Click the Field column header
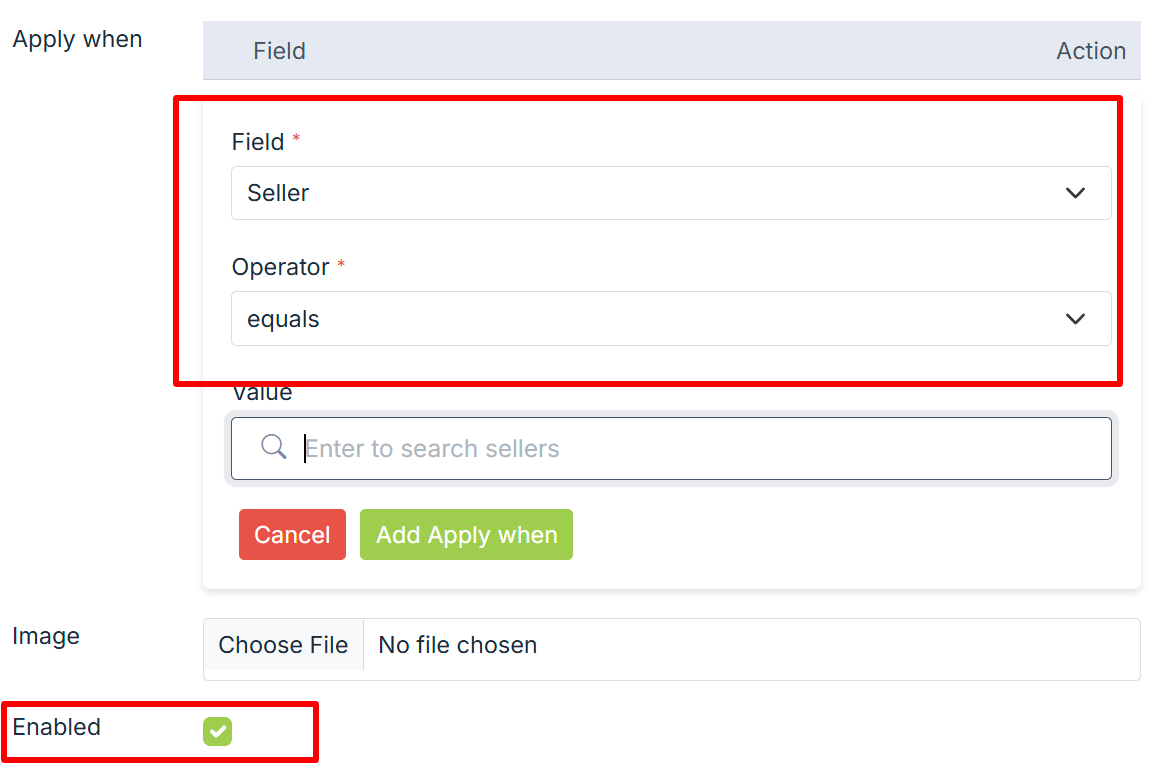 (279, 51)
